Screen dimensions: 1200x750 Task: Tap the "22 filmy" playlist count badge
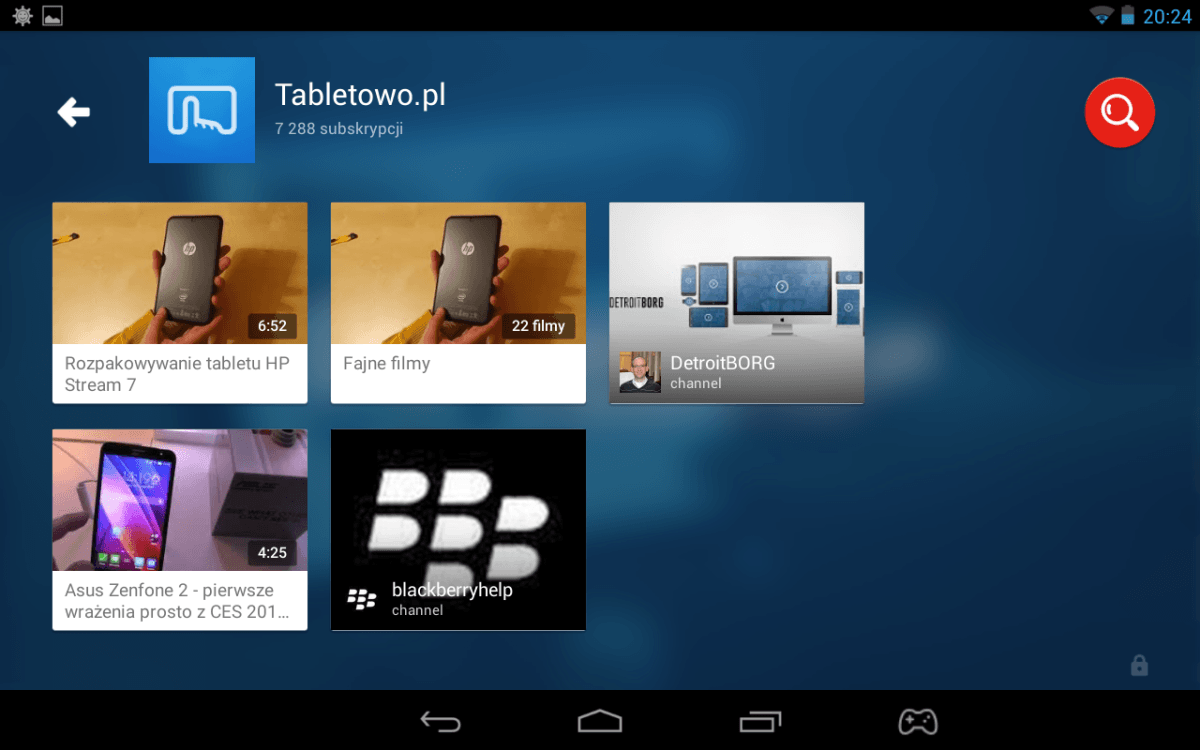[x=538, y=326]
